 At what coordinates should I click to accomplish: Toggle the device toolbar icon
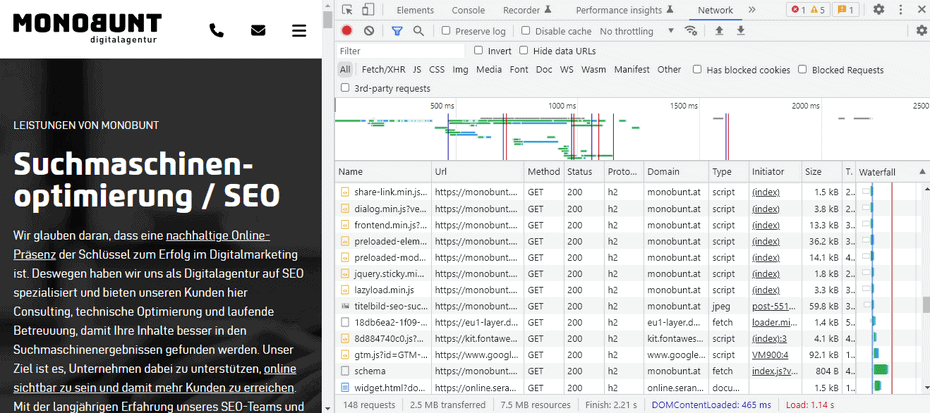(368, 9)
